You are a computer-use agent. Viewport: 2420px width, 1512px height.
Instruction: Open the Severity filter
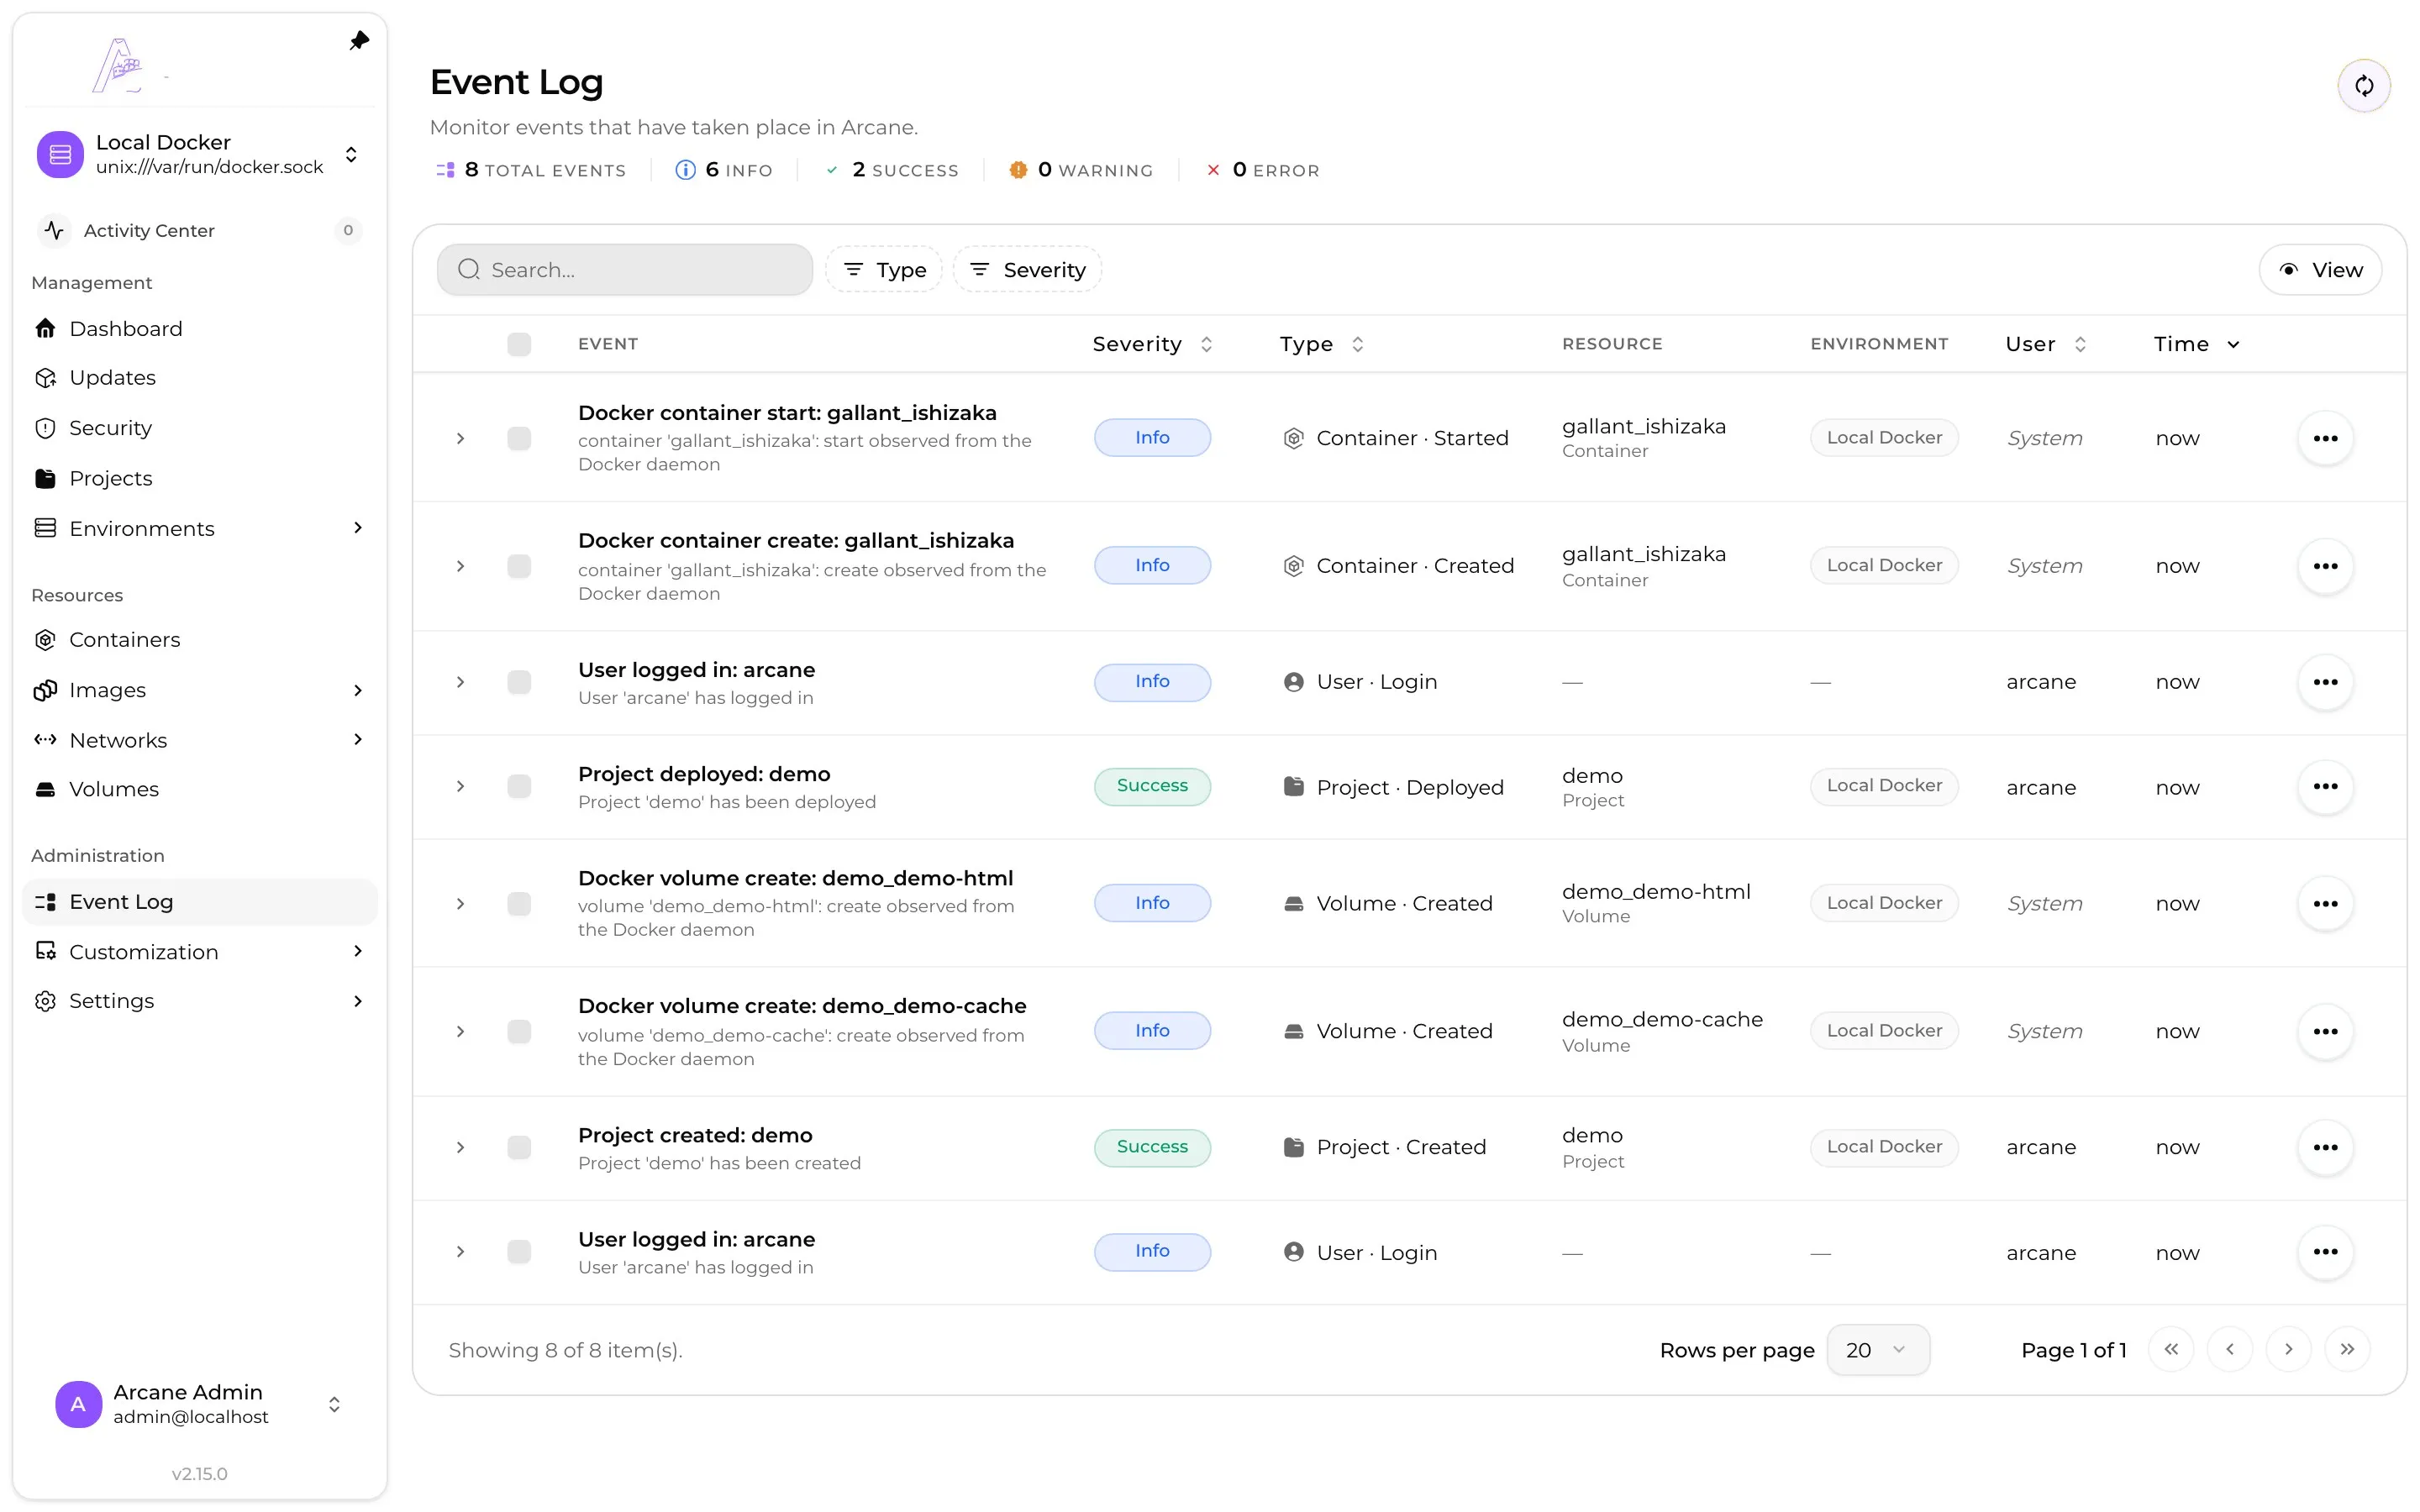1027,270
